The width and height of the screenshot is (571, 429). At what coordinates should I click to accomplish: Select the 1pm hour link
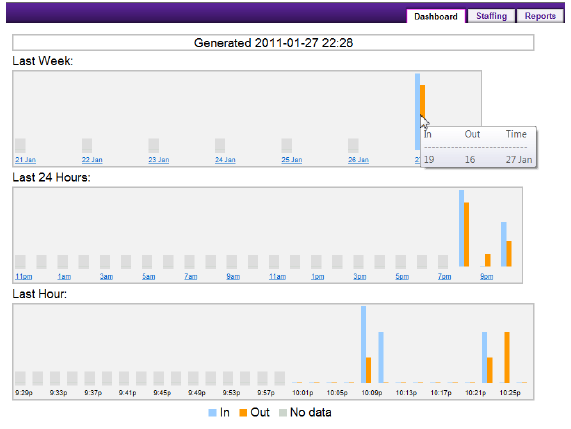tap(318, 276)
